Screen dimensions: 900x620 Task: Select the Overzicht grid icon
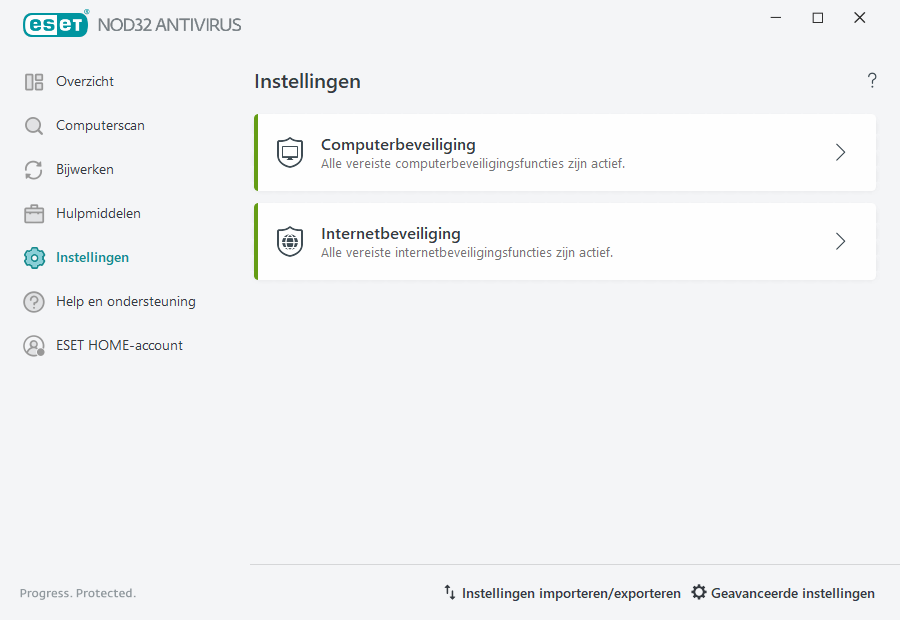click(x=33, y=81)
